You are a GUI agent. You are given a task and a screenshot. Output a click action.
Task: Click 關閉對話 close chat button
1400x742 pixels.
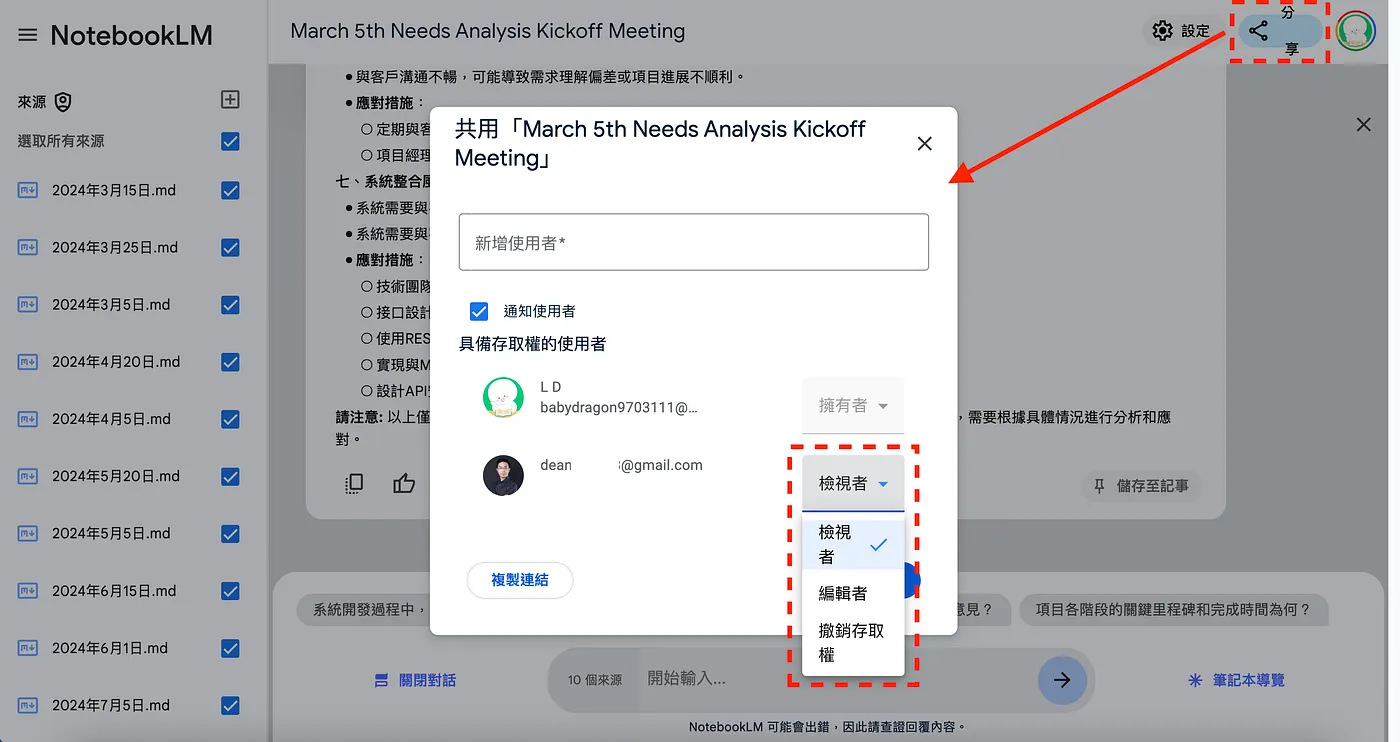(415, 680)
